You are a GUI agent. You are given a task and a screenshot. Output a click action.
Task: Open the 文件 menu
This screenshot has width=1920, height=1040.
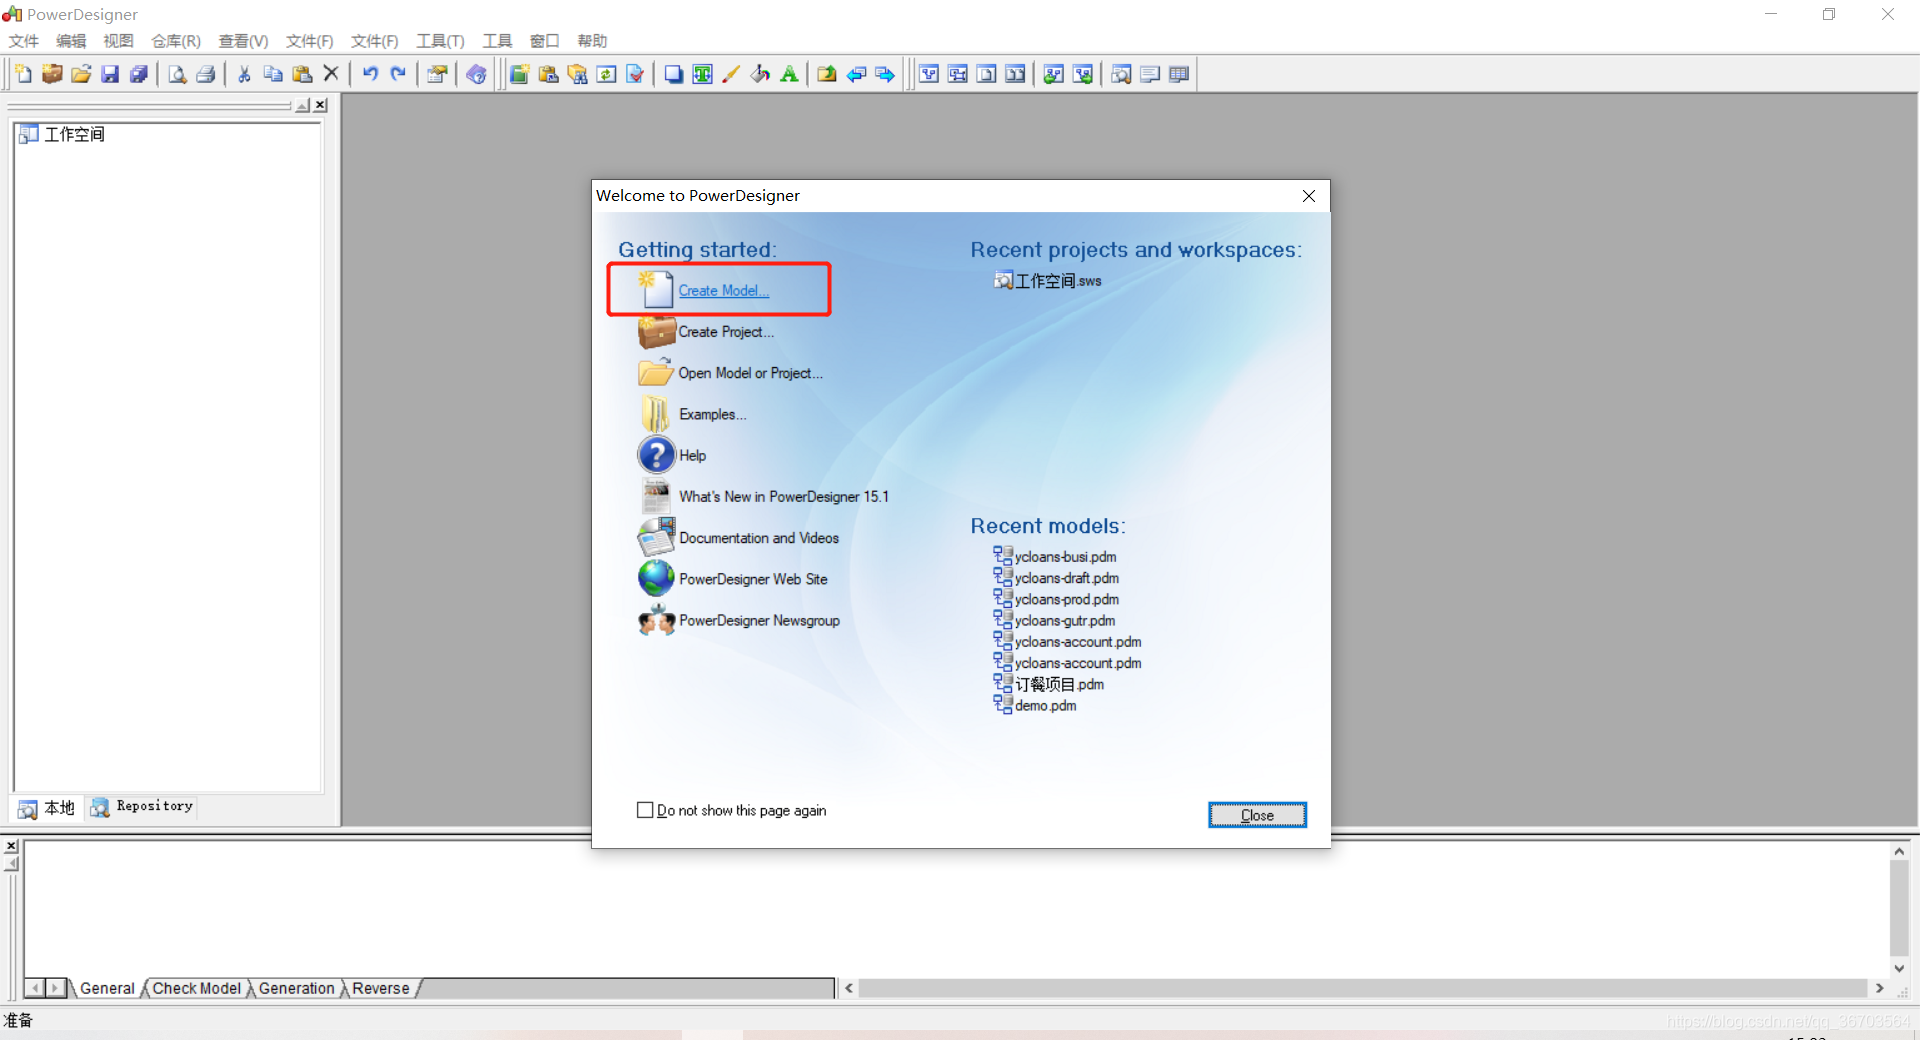point(23,41)
